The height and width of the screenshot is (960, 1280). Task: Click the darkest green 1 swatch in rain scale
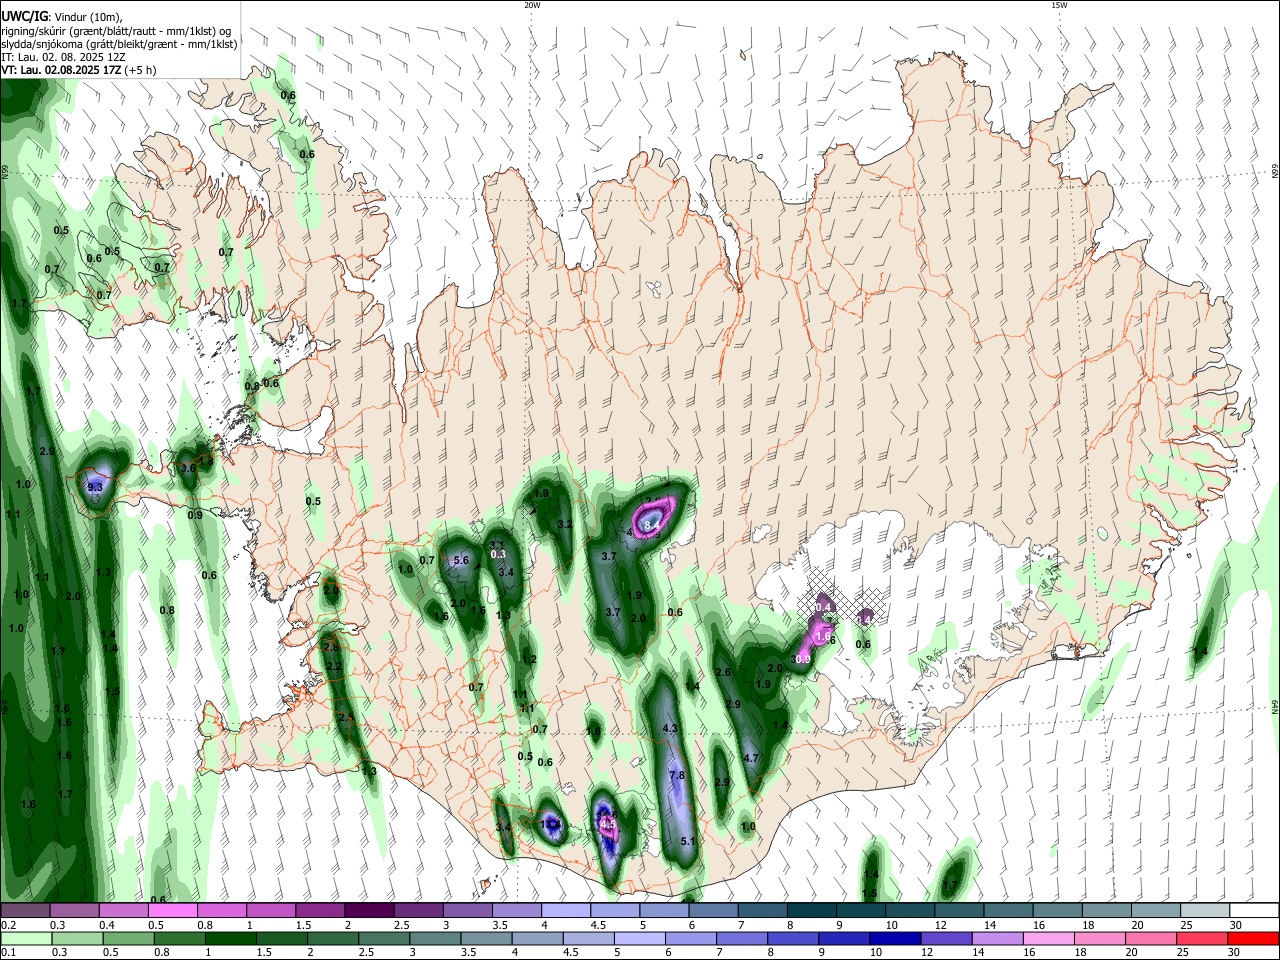pos(232,939)
